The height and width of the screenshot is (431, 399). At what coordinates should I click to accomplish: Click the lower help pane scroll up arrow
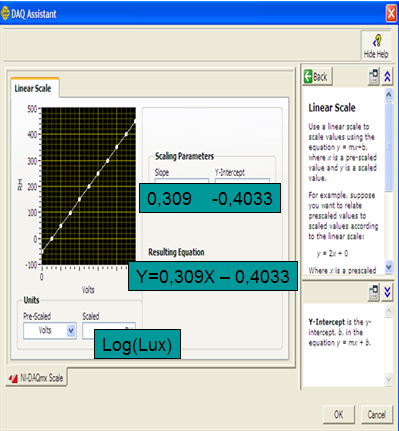point(389,311)
